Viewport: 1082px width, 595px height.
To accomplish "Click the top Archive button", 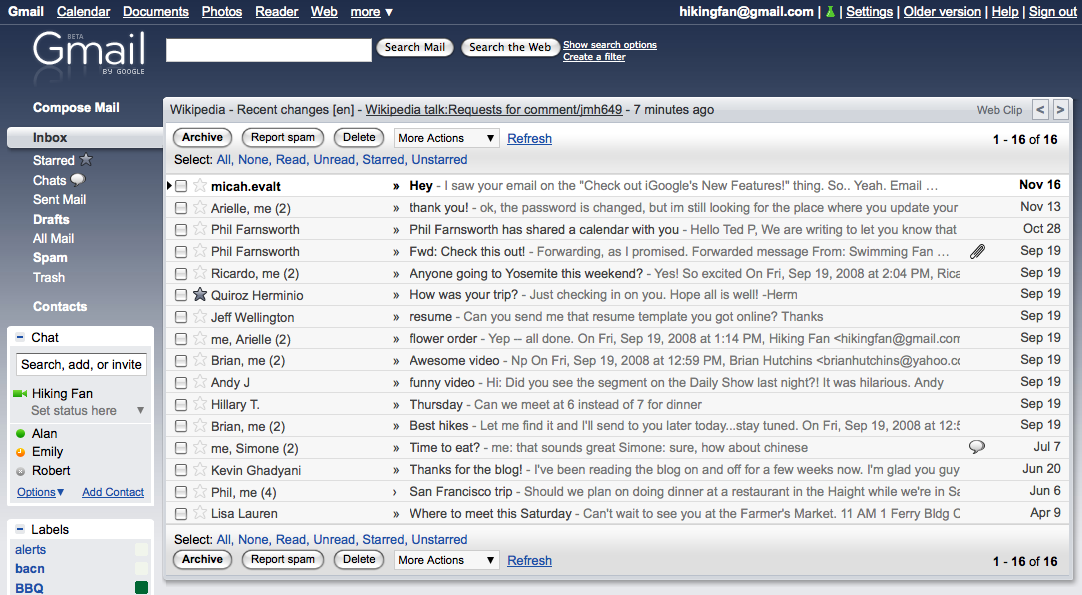I will click(x=202, y=137).
